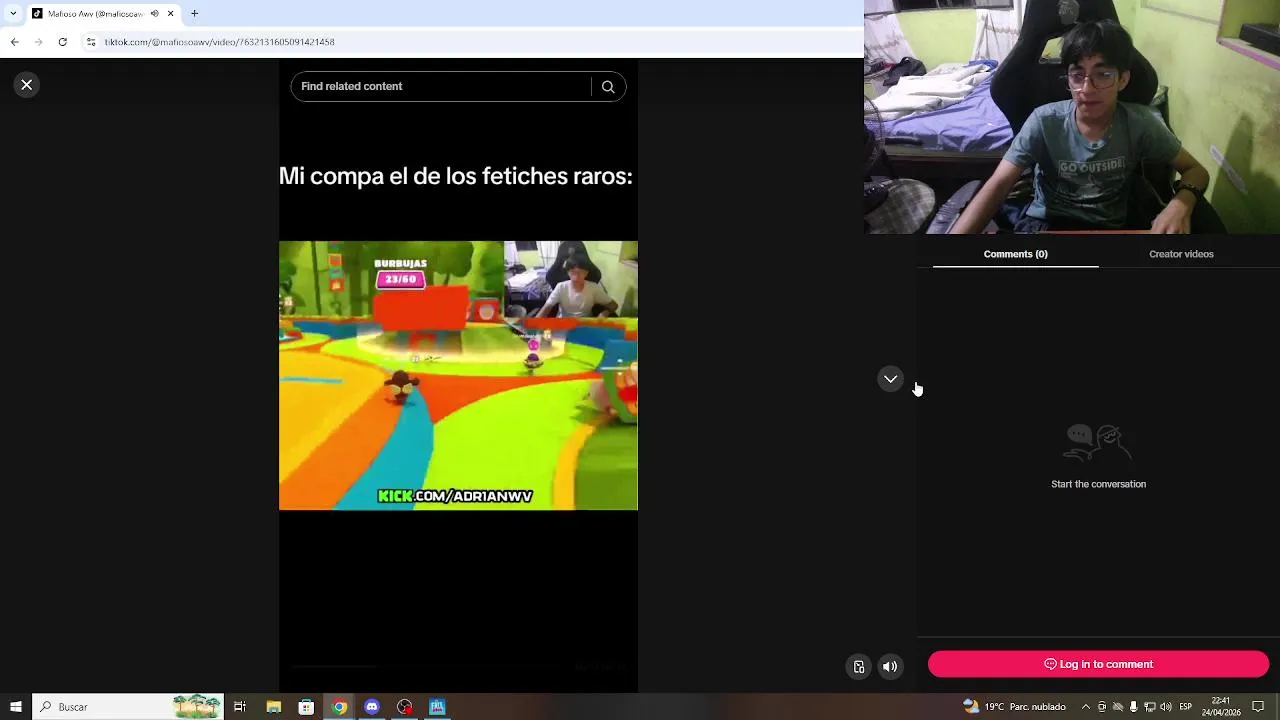
Task: Click the Start the conversation text
Action: pos(1098,484)
